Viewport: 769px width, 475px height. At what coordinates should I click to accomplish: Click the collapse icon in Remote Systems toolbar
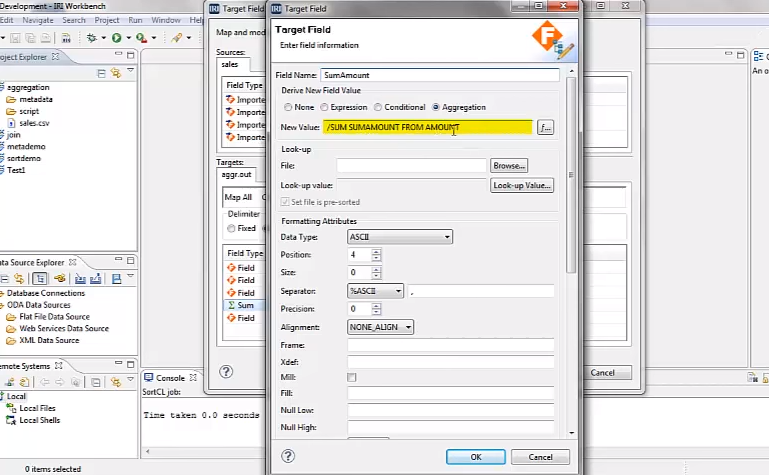point(96,382)
